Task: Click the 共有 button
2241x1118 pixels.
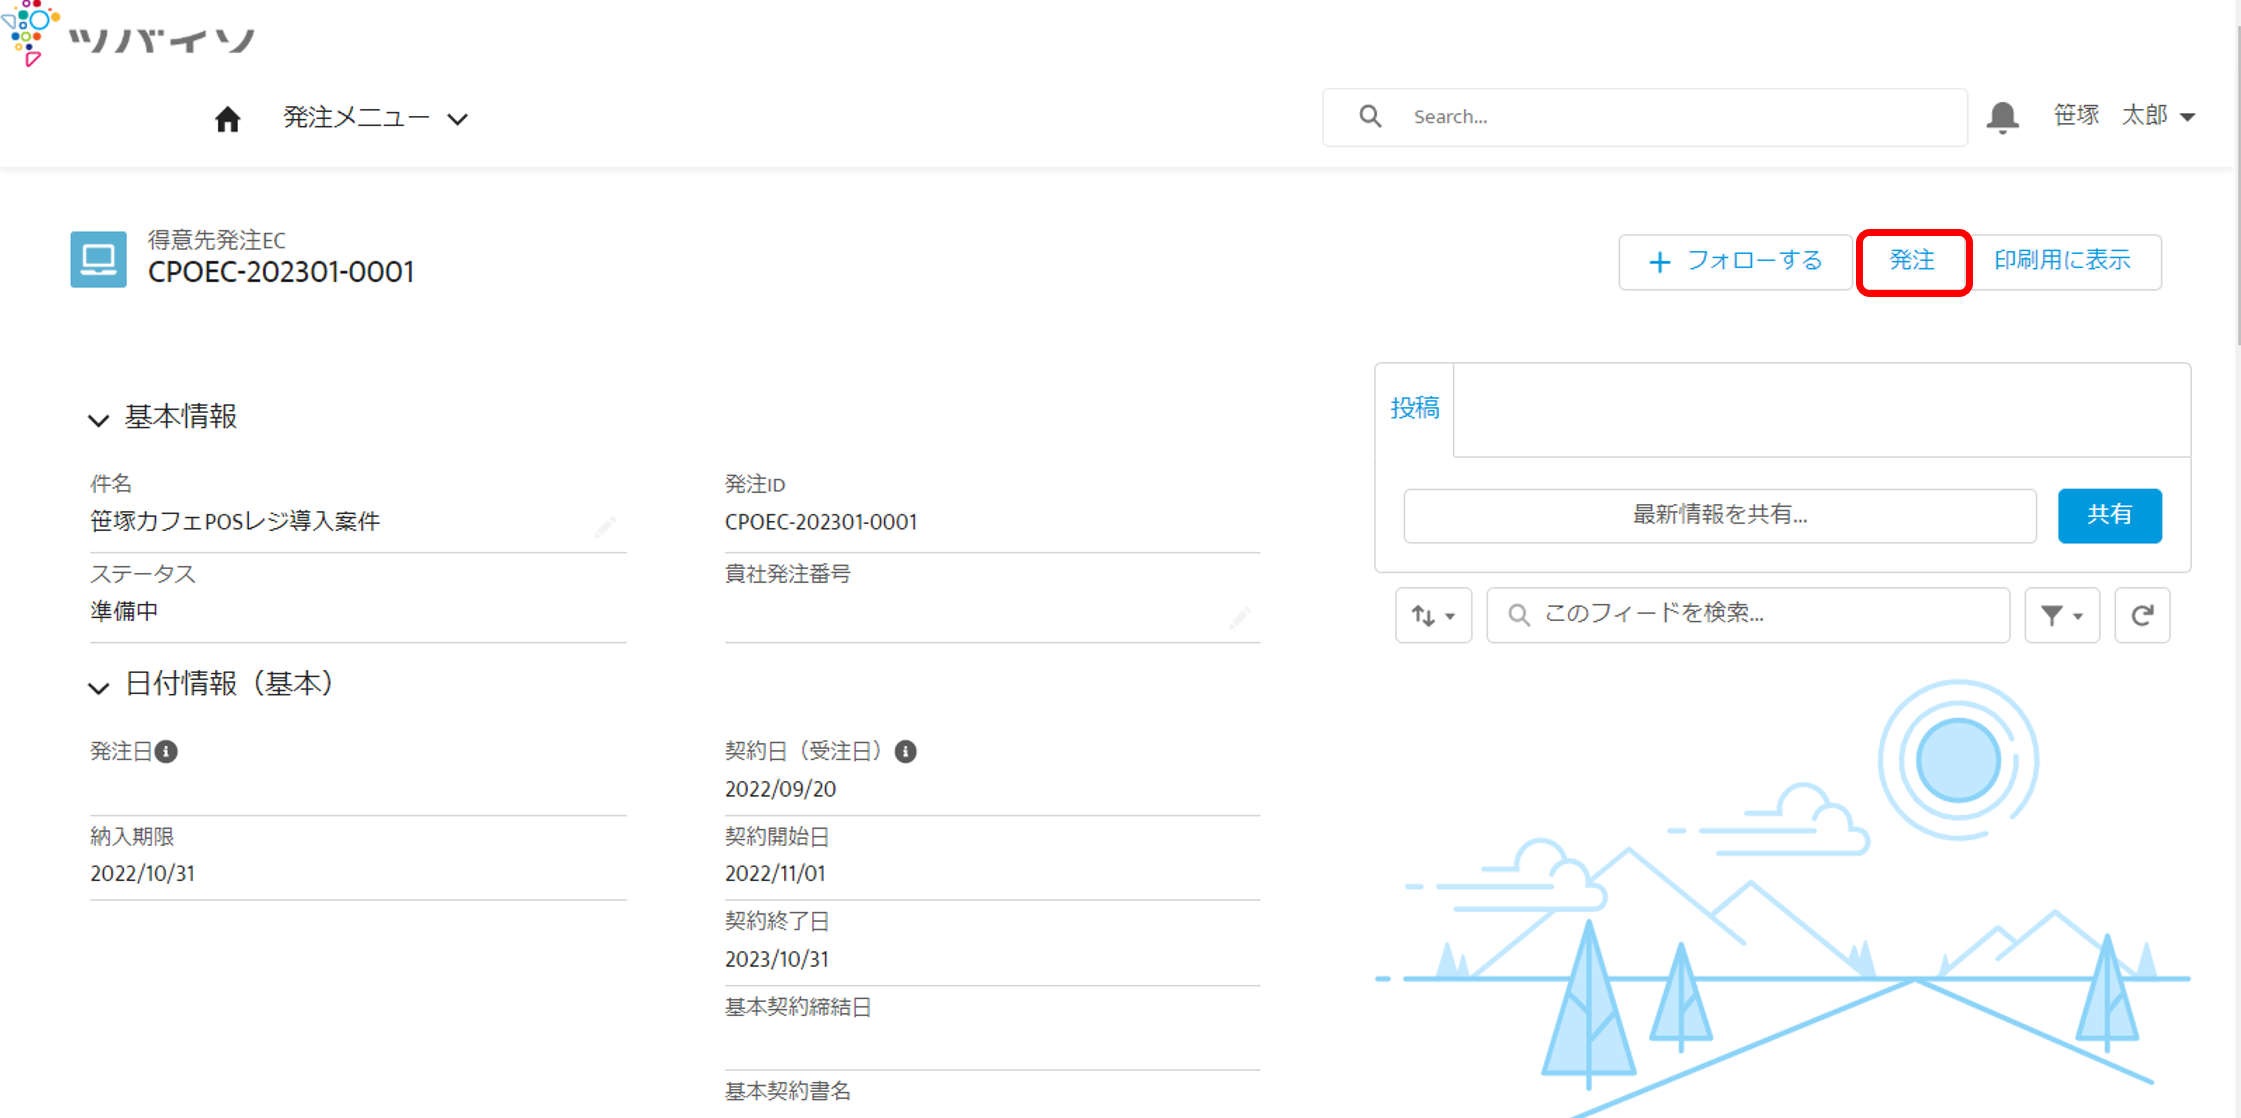Action: (2109, 515)
